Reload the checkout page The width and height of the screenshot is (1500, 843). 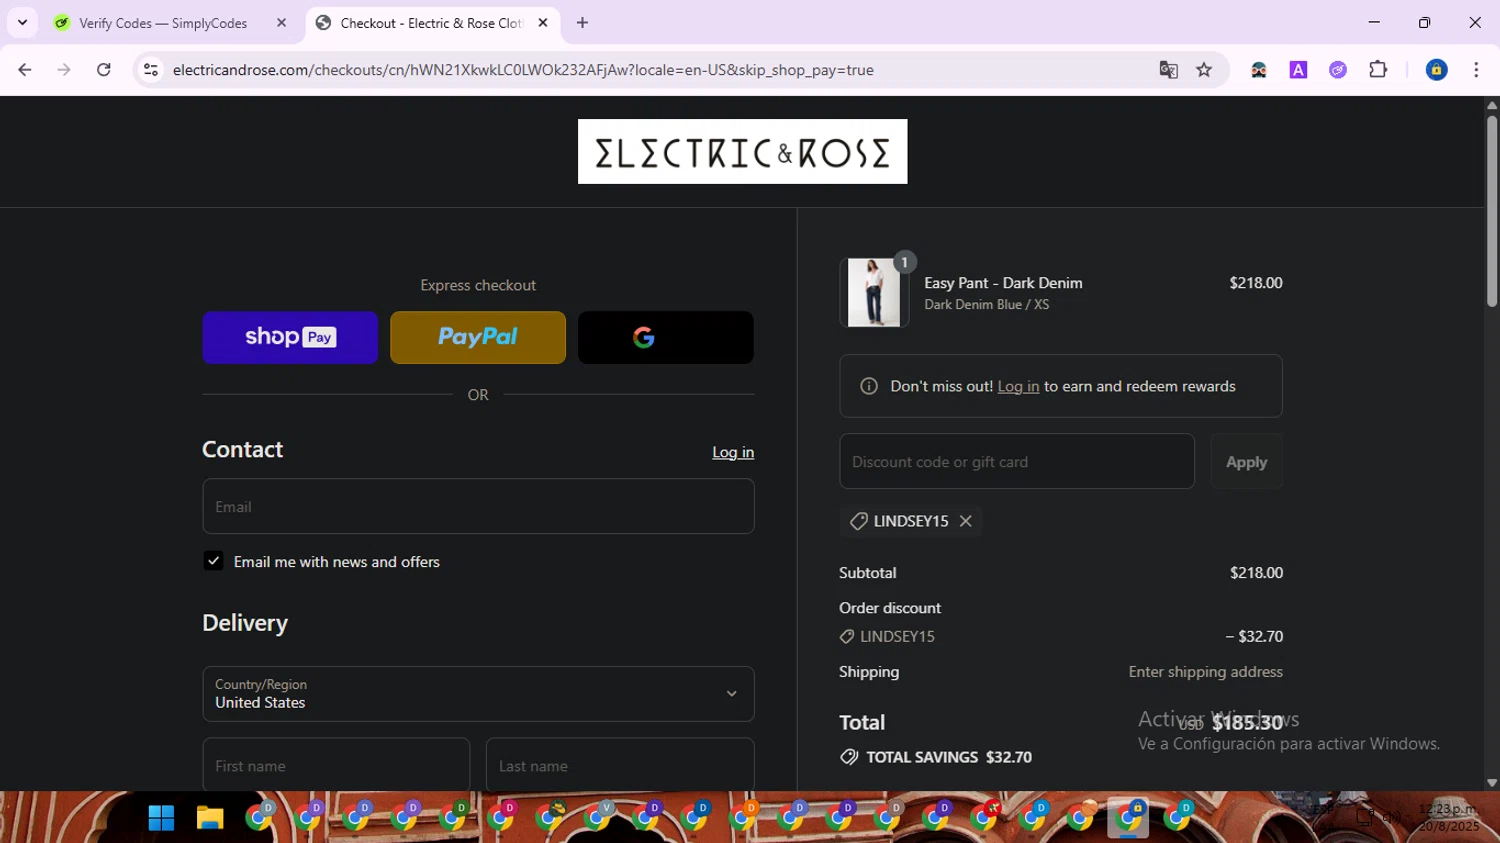coord(104,70)
